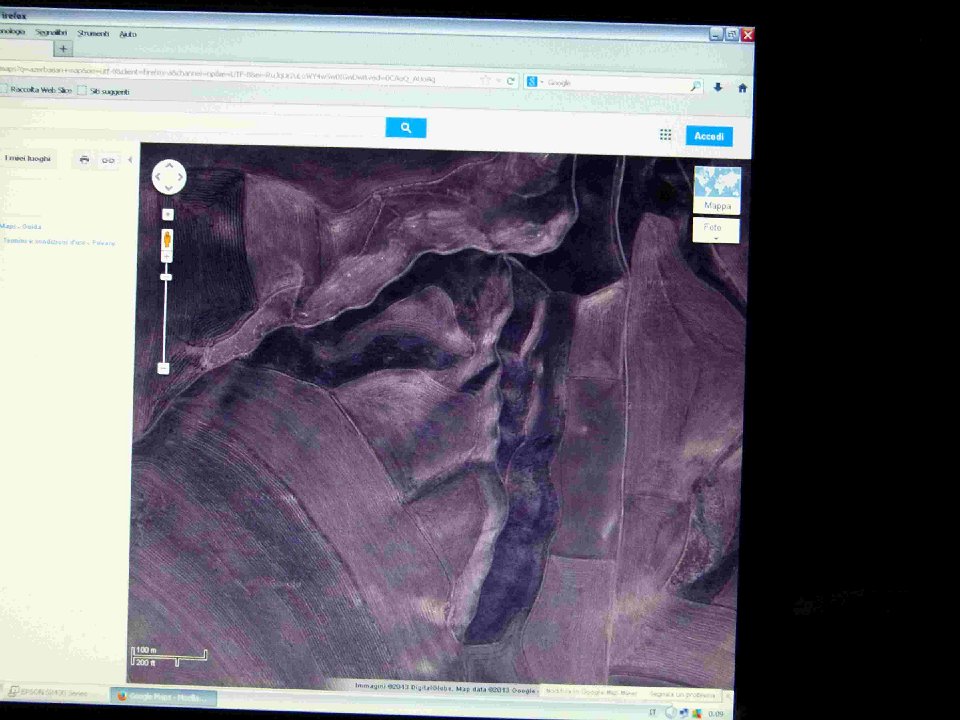
Task: Zoom out with the minus button
Action: click(163, 368)
